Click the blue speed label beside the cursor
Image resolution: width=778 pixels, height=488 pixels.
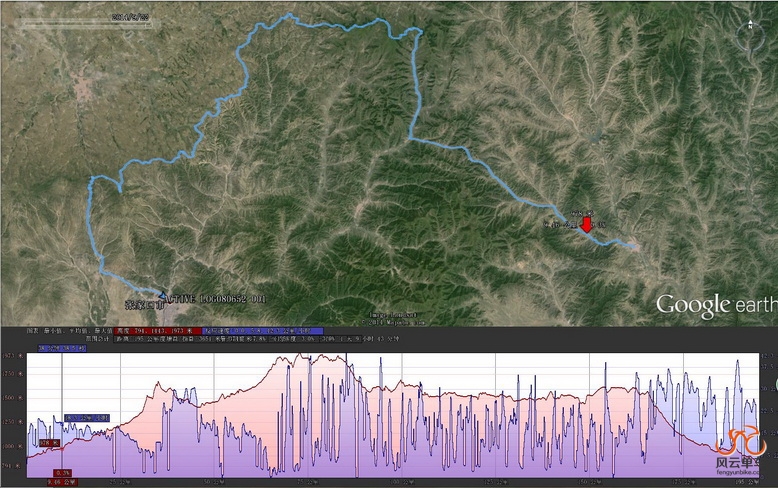(87, 417)
